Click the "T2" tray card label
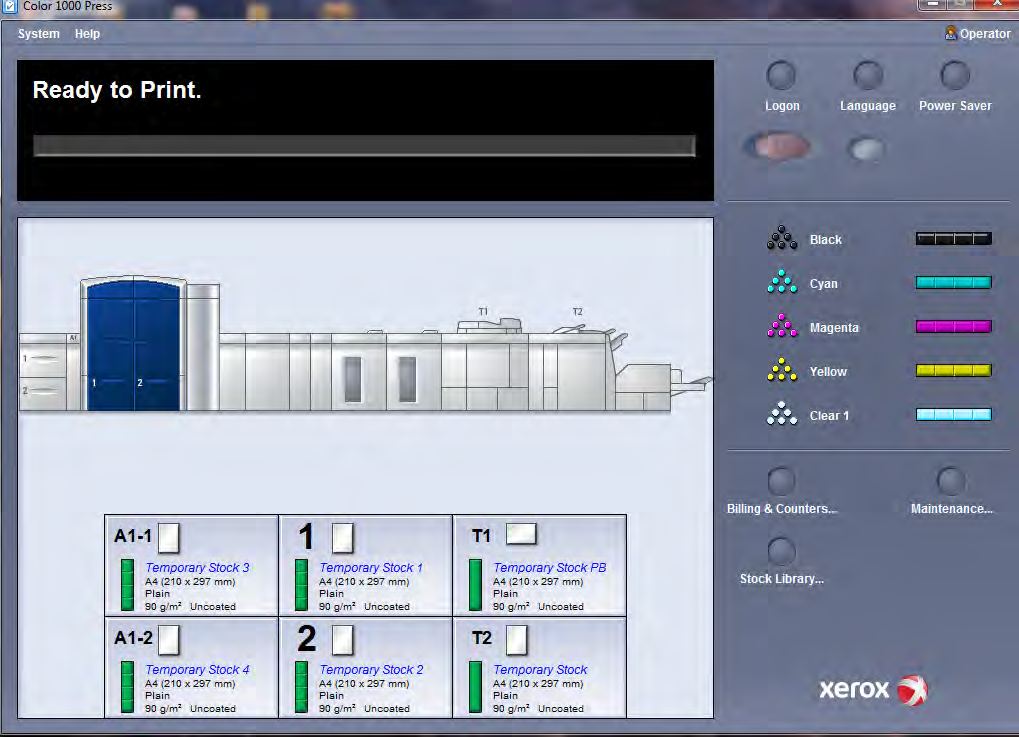1019x737 pixels. point(482,638)
